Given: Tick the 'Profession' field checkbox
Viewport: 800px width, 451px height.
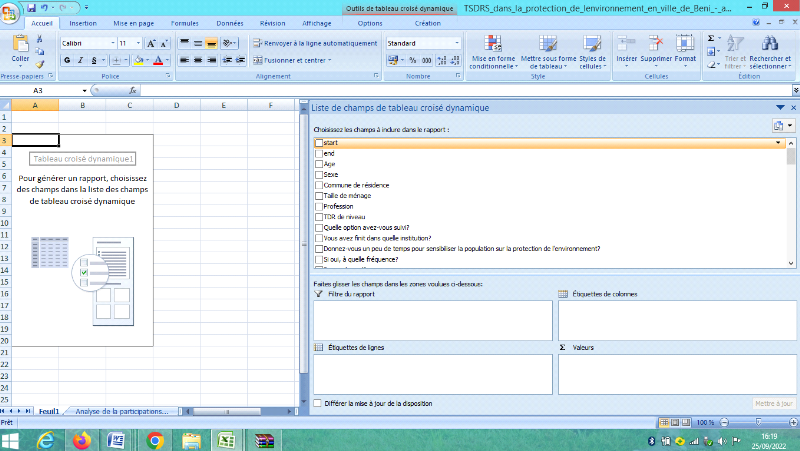Looking at the screenshot, I should pos(319,206).
